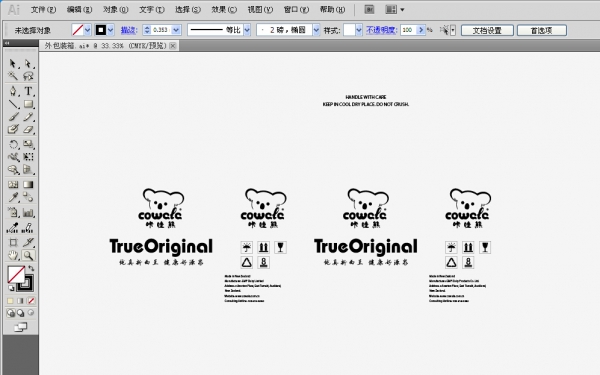Click the 文档设置 button

tap(487, 30)
